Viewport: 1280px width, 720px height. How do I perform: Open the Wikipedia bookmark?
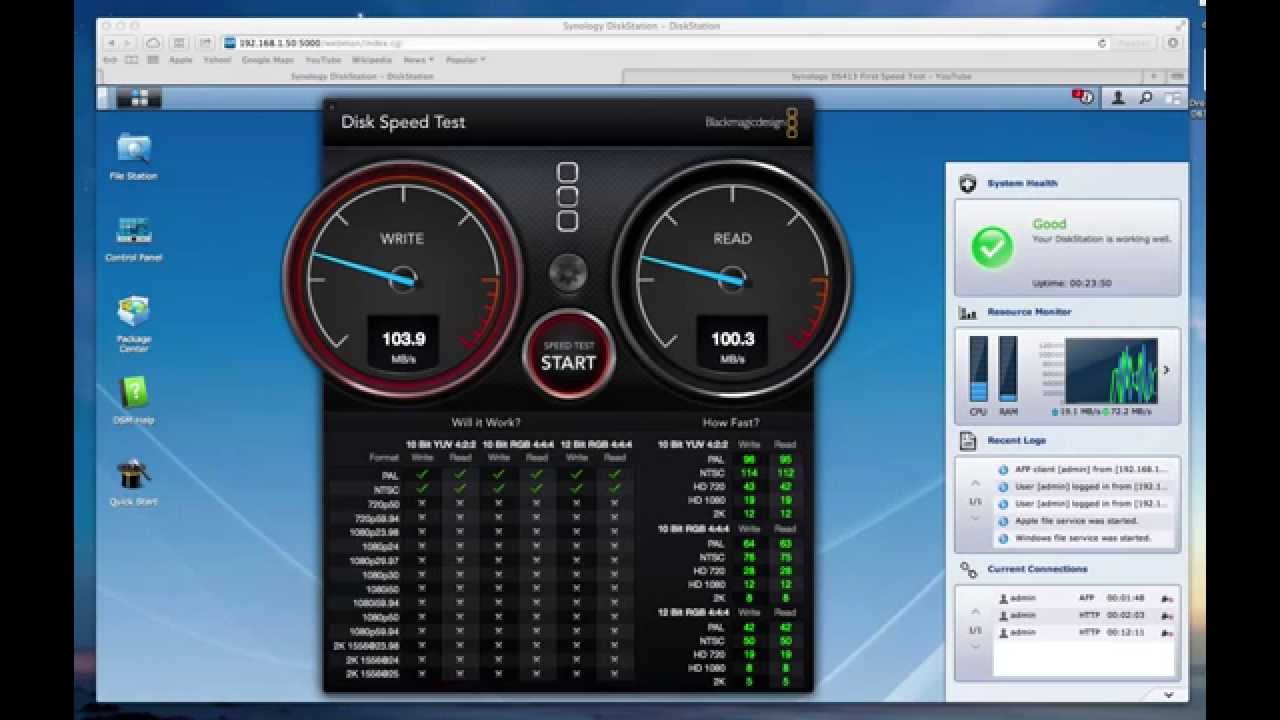point(372,60)
